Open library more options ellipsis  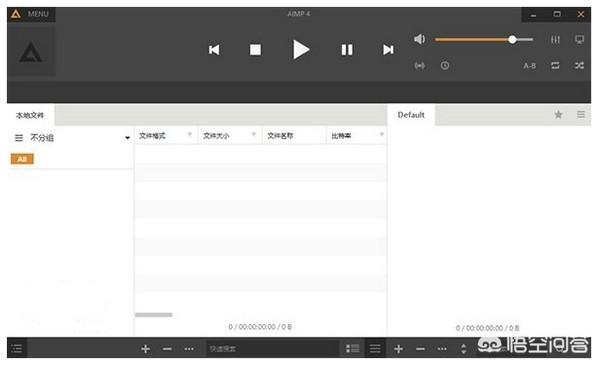[189, 349]
